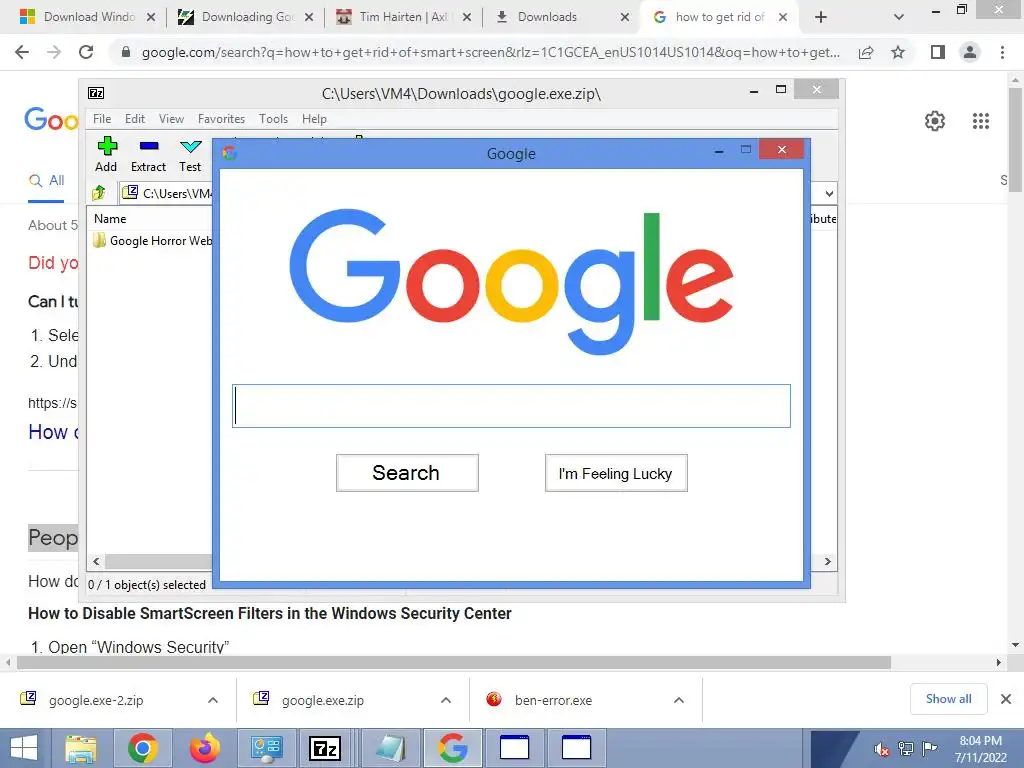1024x768 pixels.
Task: Open Chrome tab search chevron
Action: point(899,17)
